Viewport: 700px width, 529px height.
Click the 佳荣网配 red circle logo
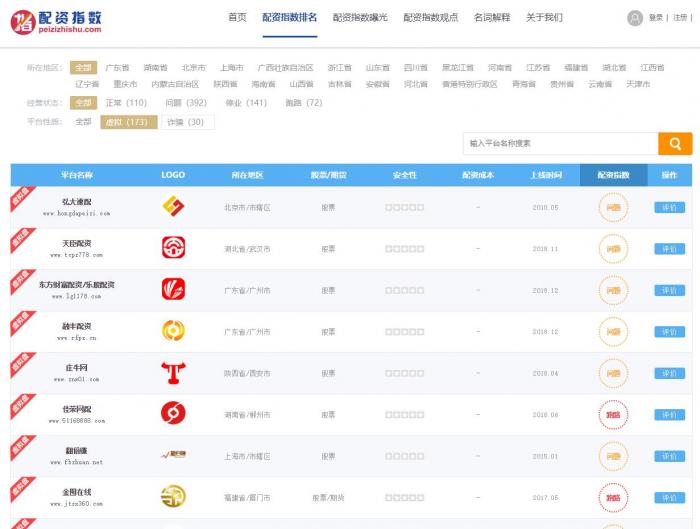(173, 414)
